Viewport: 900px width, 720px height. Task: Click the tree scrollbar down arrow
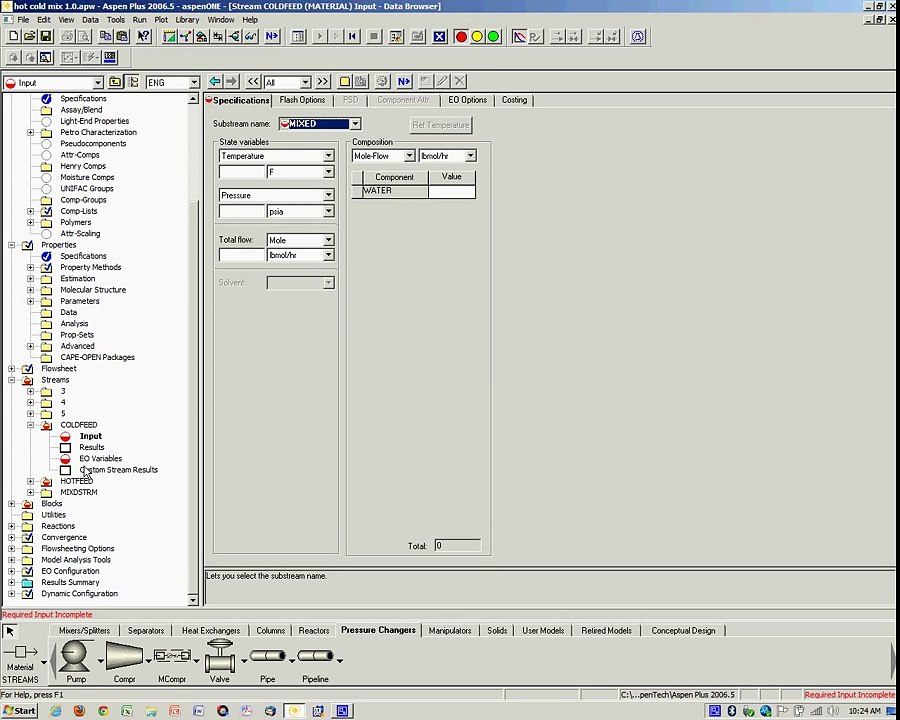[x=193, y=601]
